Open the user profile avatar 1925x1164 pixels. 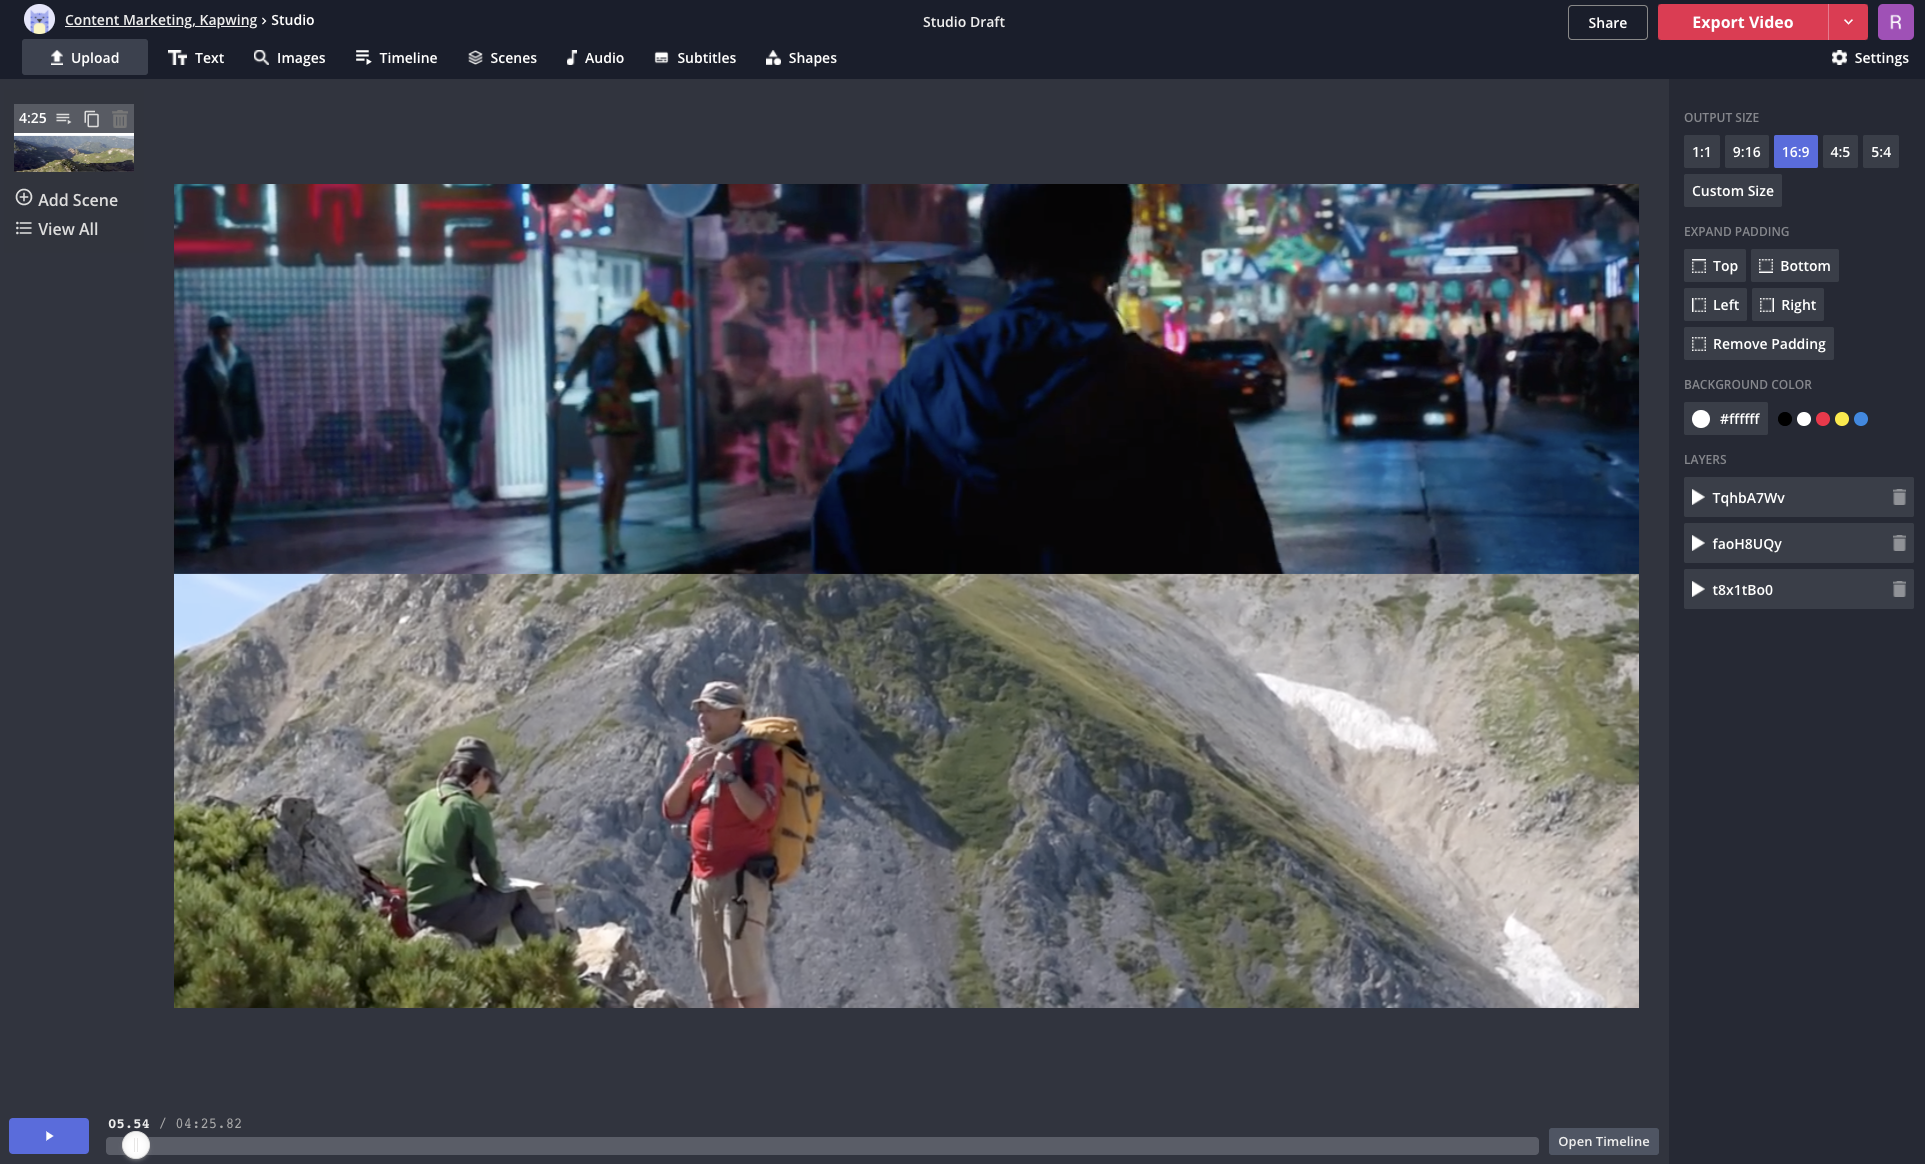(1895, 22)
